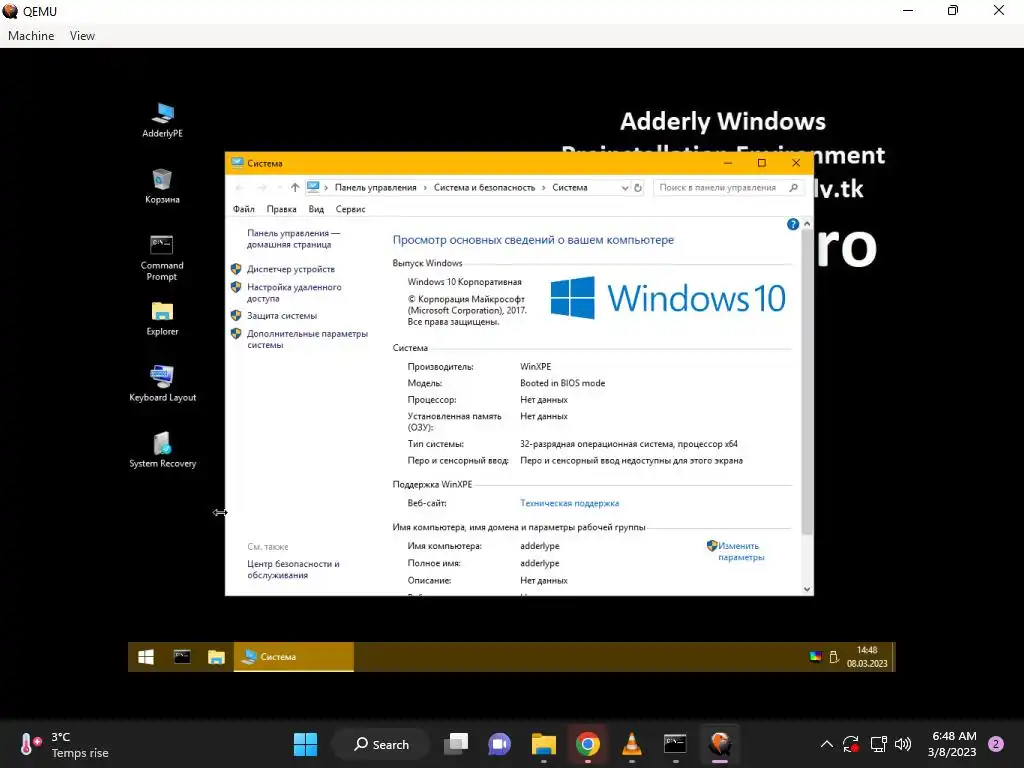Screen dimensions: 1024x768
Task: Open the host Windows 11 Start button
Action: coord(305,744)
